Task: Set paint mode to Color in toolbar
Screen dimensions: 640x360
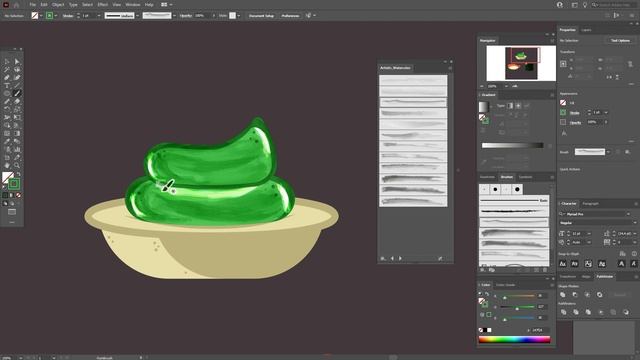Action: click(x=5, y=196)
